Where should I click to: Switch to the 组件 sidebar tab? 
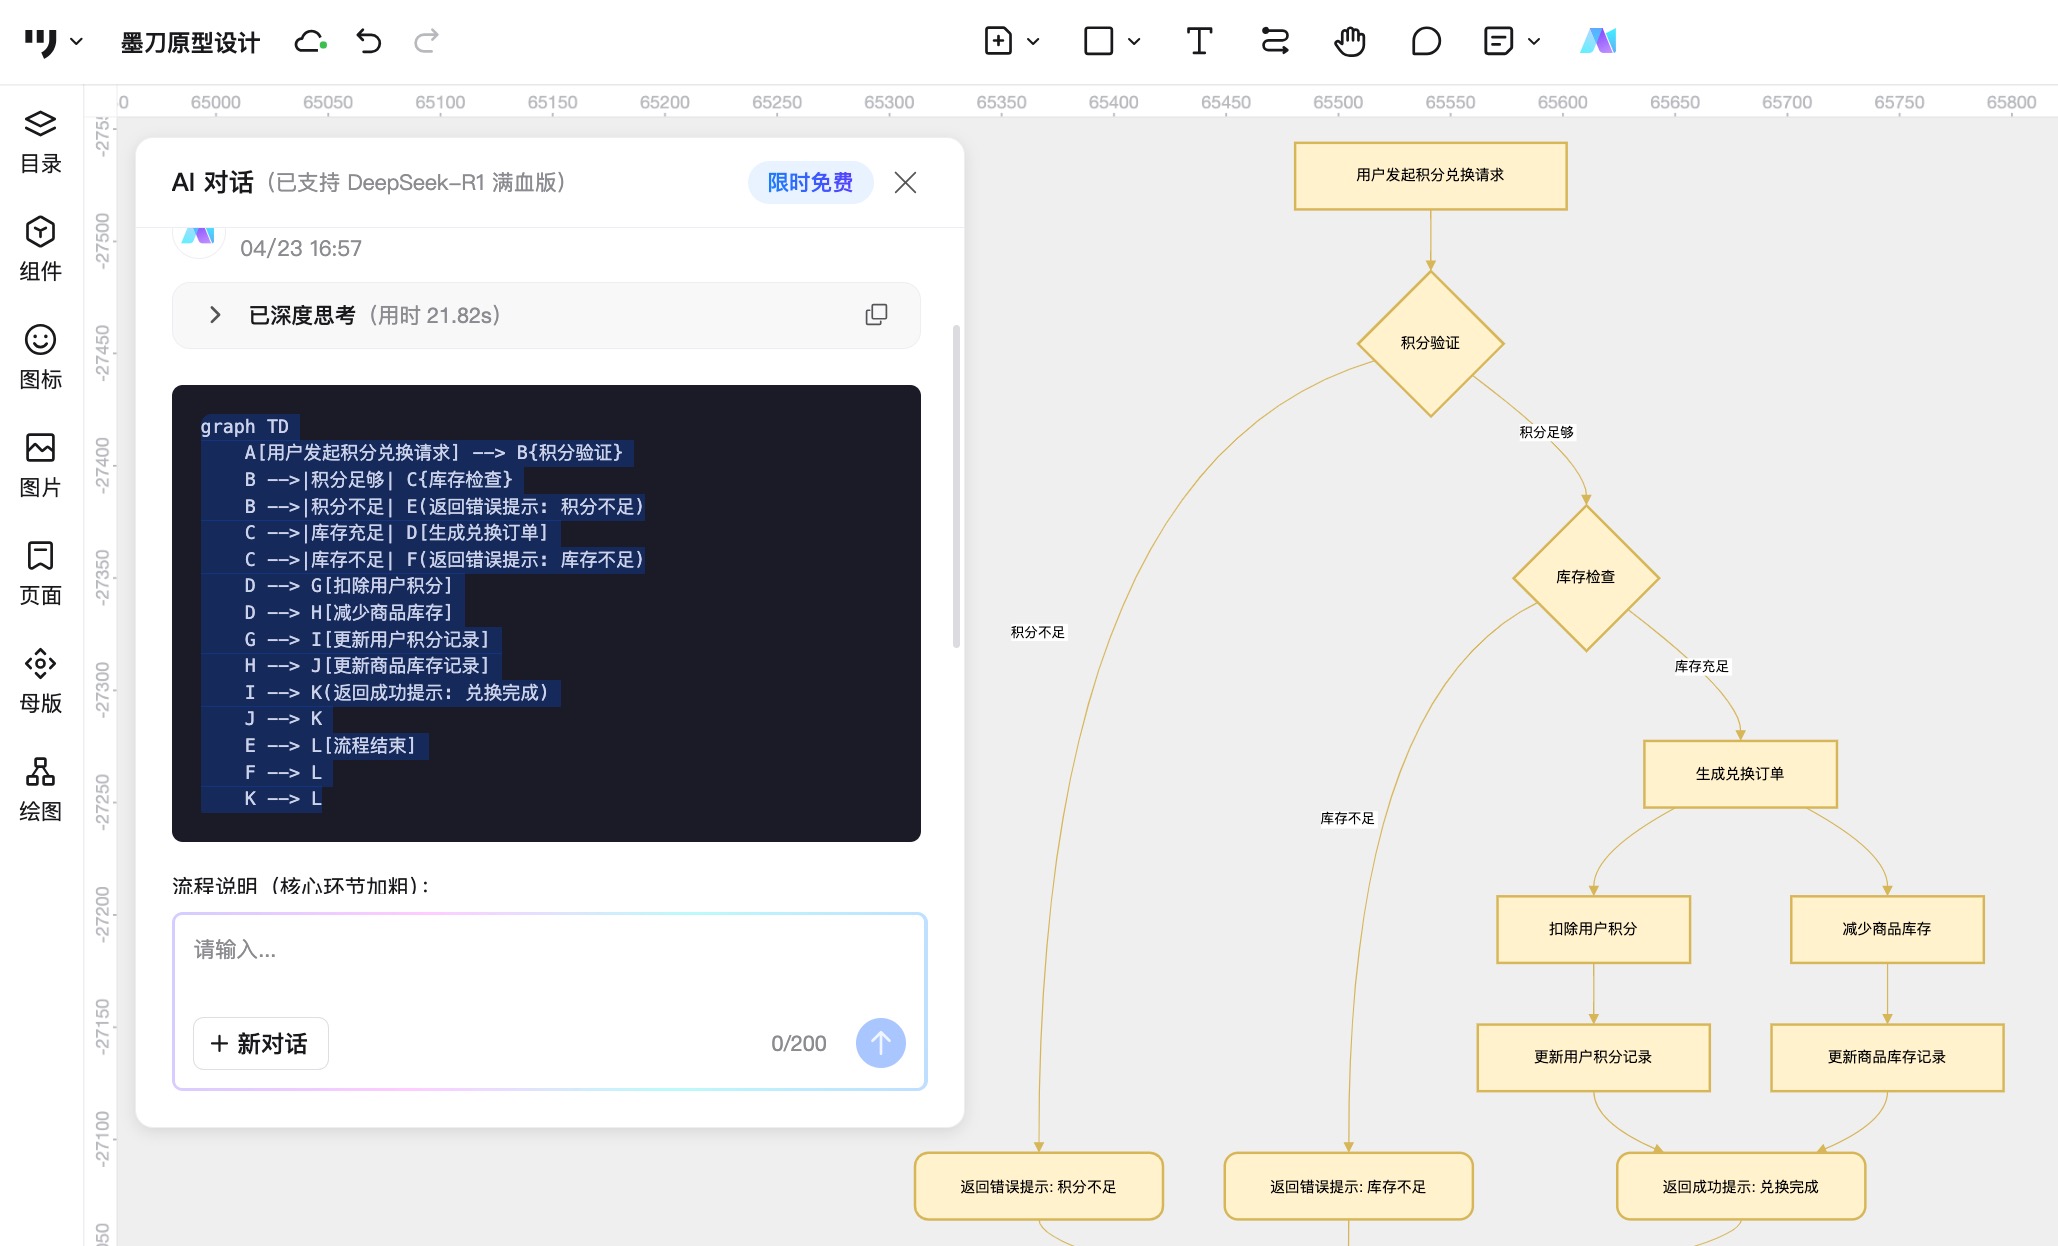40,249
